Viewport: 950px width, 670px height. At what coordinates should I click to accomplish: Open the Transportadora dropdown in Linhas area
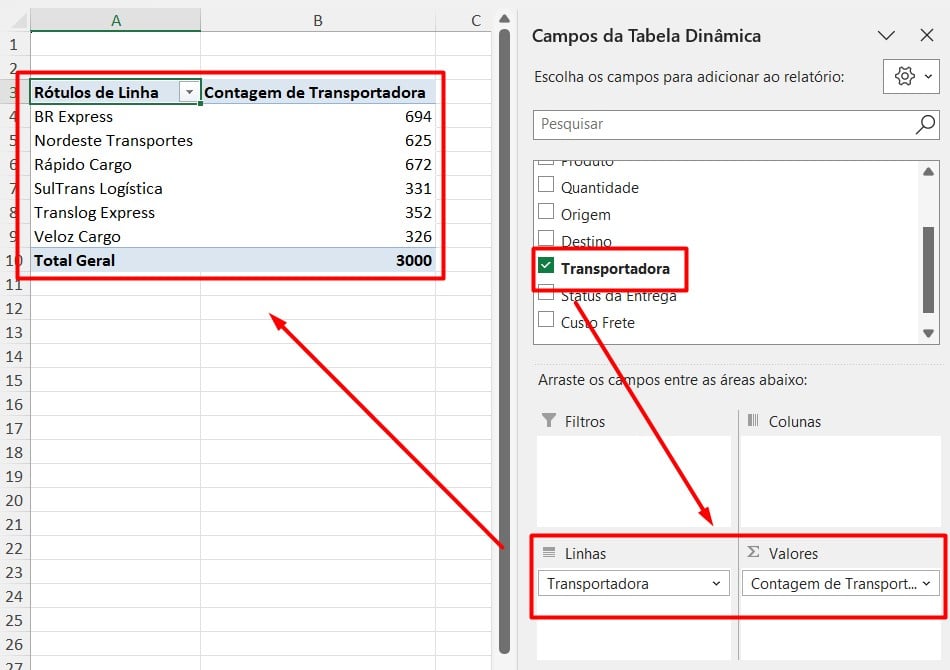[715, 583]
